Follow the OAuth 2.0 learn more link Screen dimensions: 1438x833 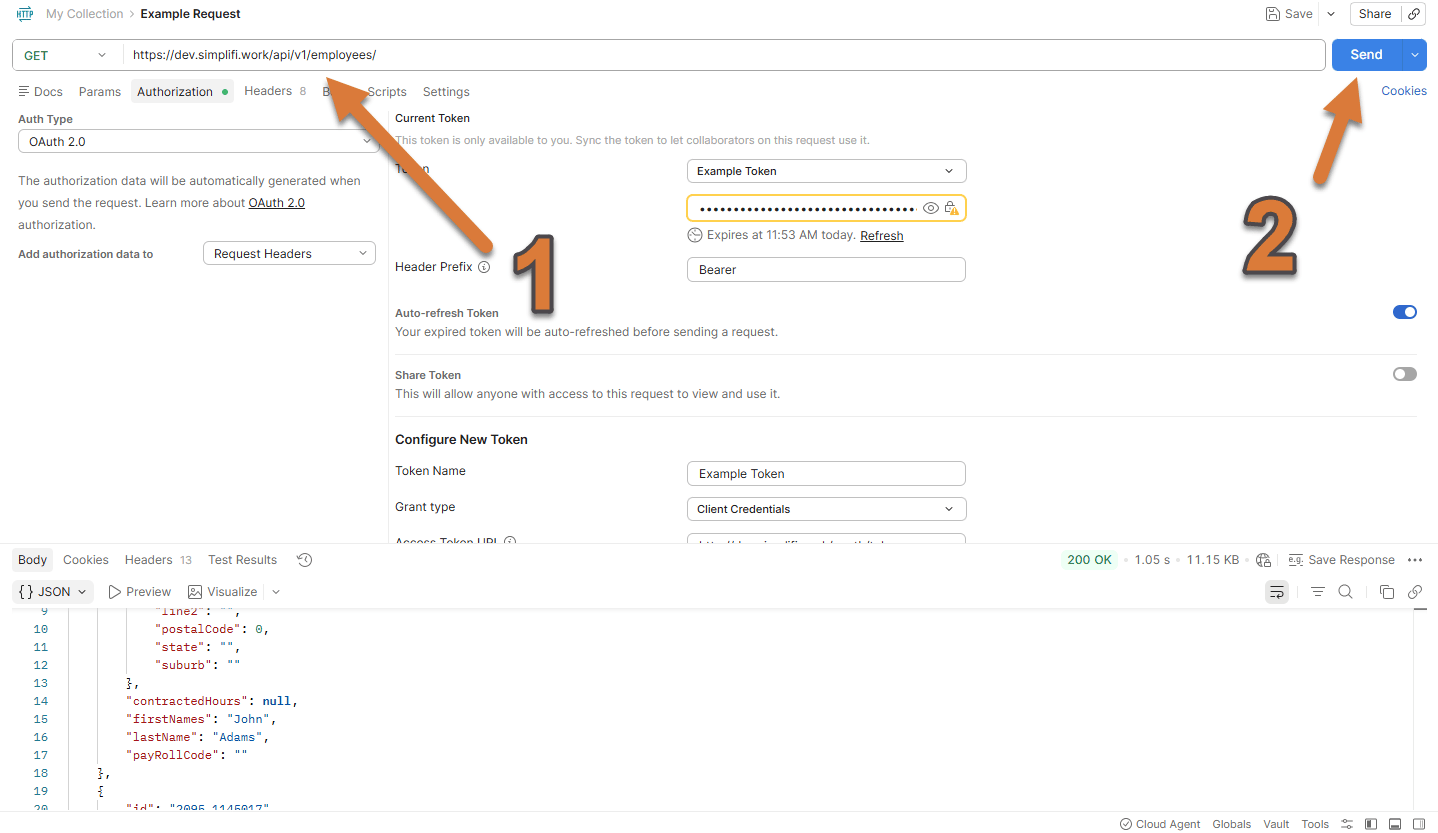click(x=277, y=203)
